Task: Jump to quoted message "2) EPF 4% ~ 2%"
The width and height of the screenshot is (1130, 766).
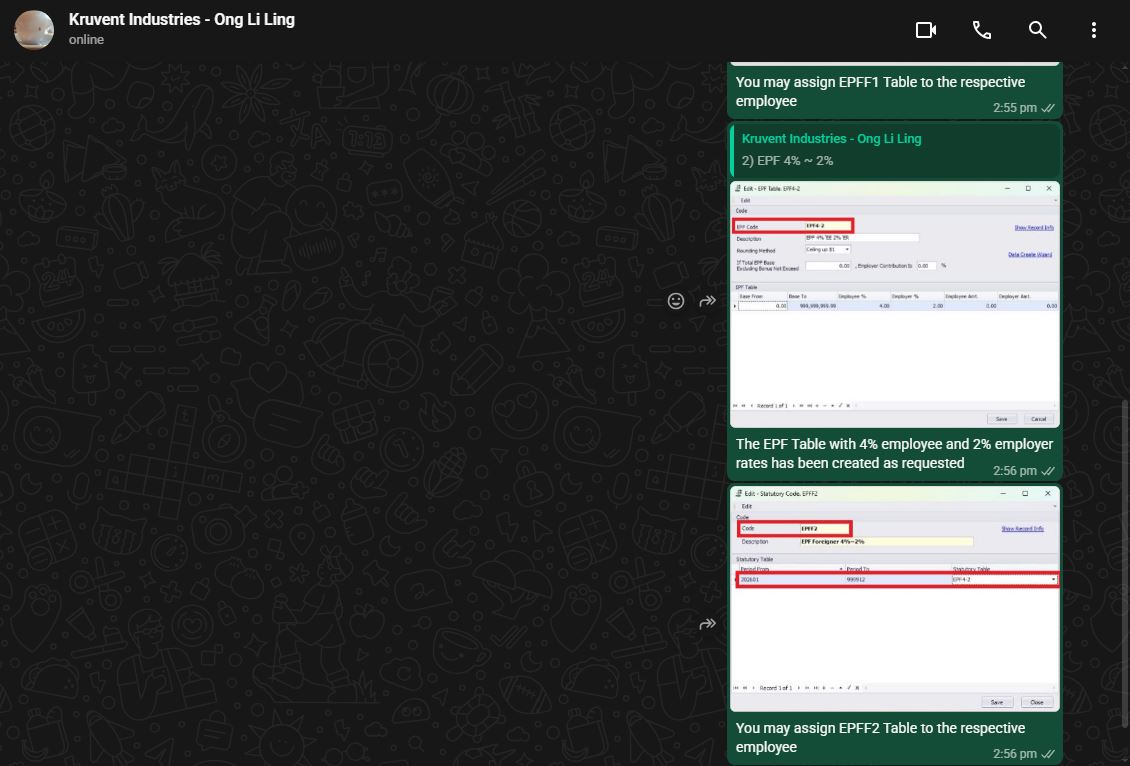Action: point(896,151)
